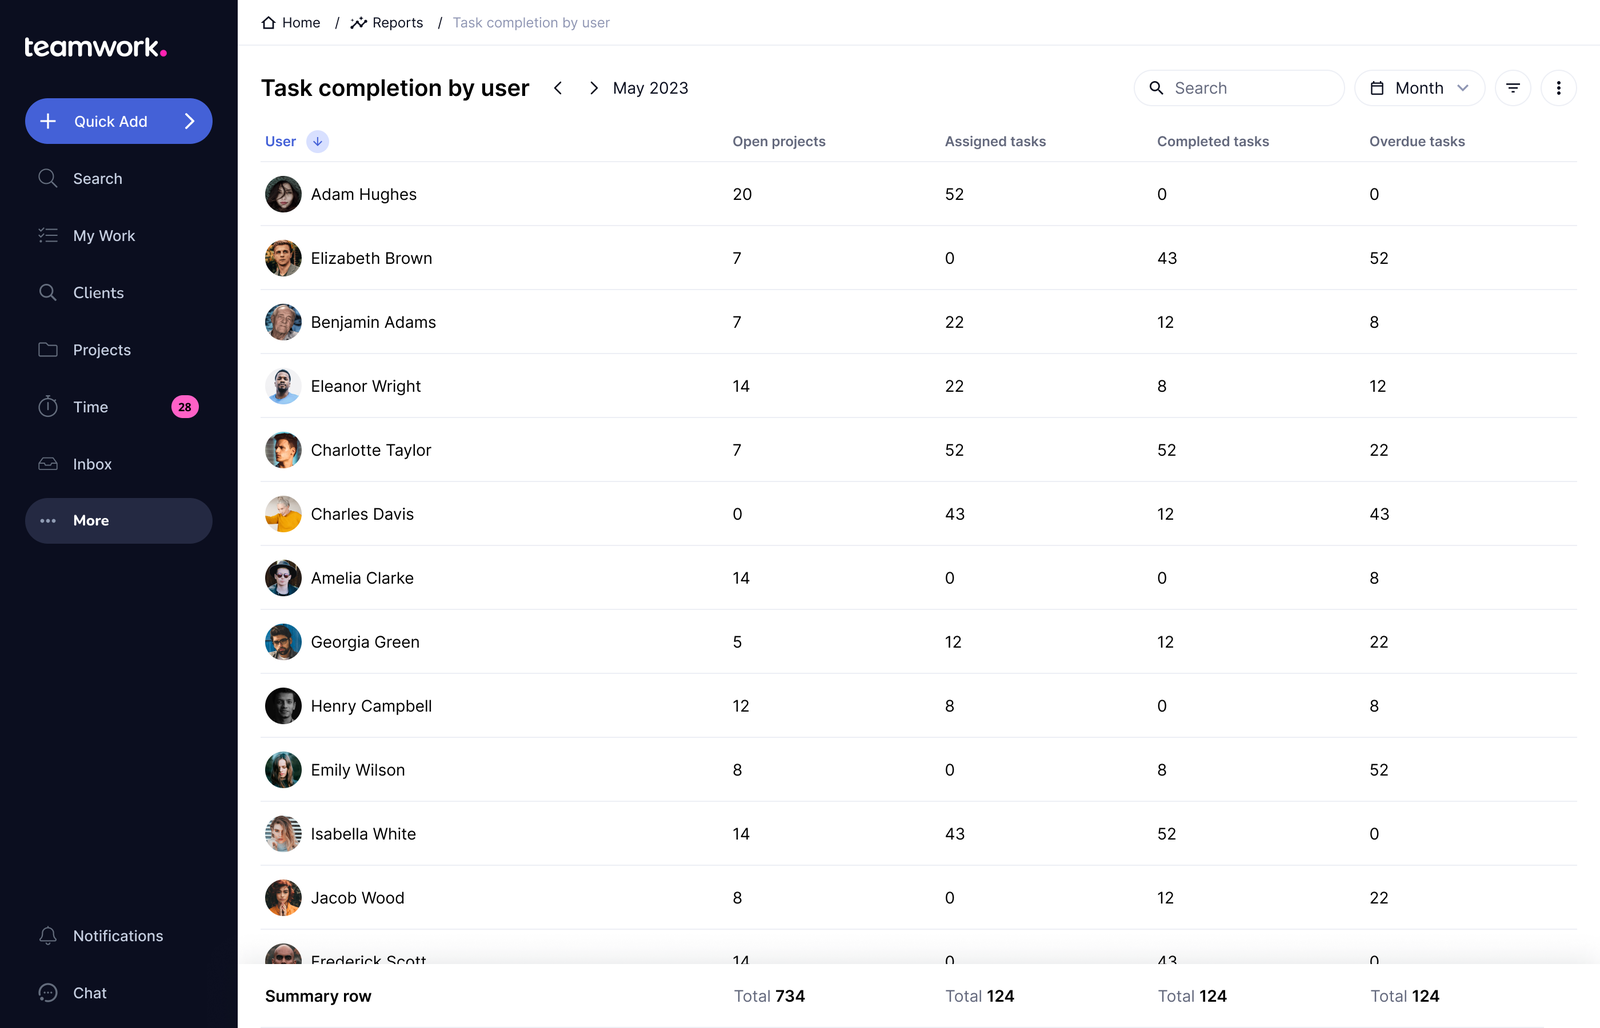The height and width of the screenshot is (1028, 1600).
Task: Open the Projects section
Action: 102,349
